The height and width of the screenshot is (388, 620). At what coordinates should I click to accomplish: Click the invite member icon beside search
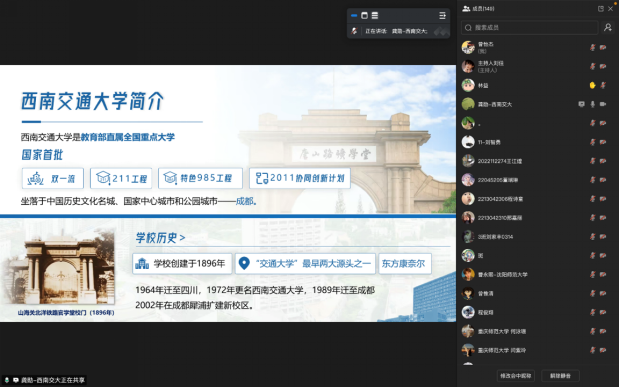(x=607, y=27)
